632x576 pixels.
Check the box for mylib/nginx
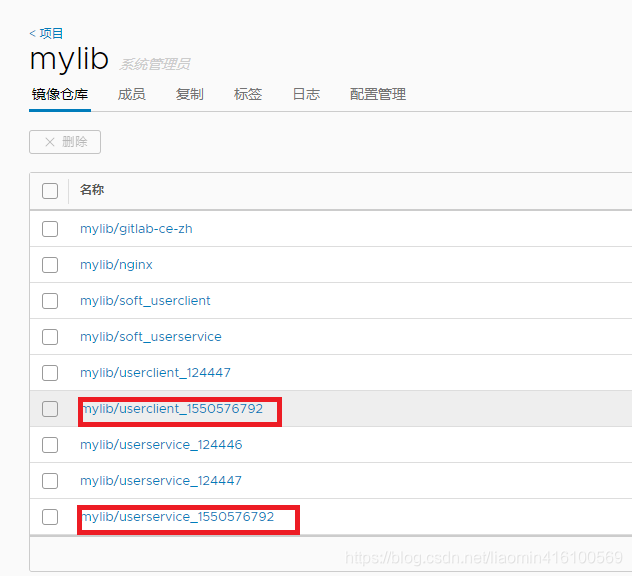(50, 265)
